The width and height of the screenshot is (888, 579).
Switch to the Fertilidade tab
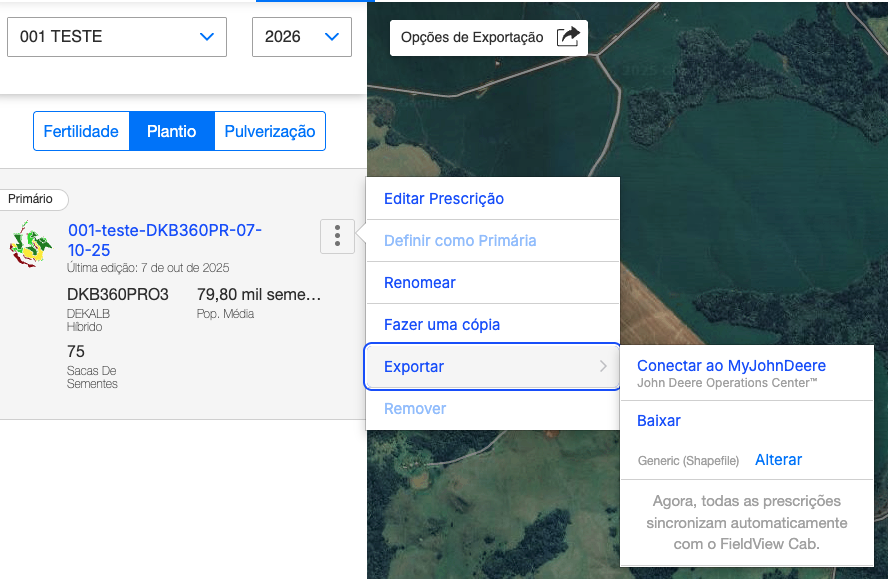point(81,131)
